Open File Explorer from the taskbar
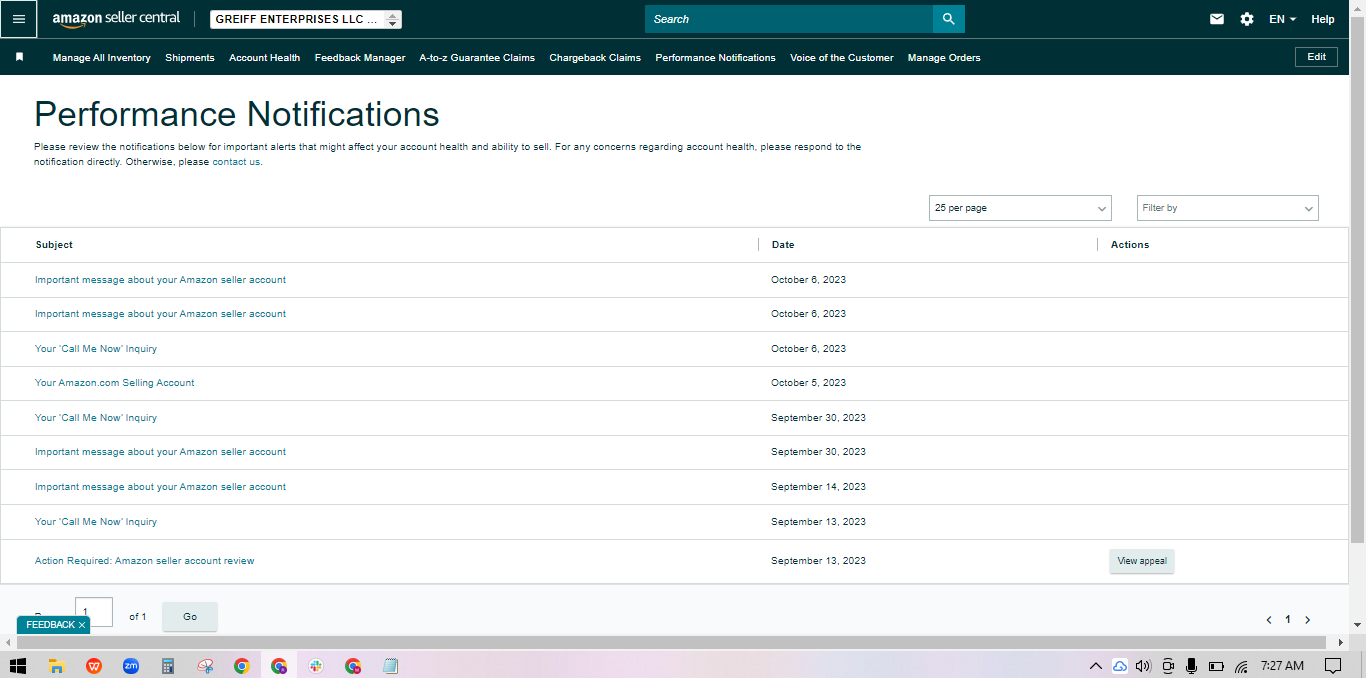This screenshot has height=678, width=1366. pos(57,666)
